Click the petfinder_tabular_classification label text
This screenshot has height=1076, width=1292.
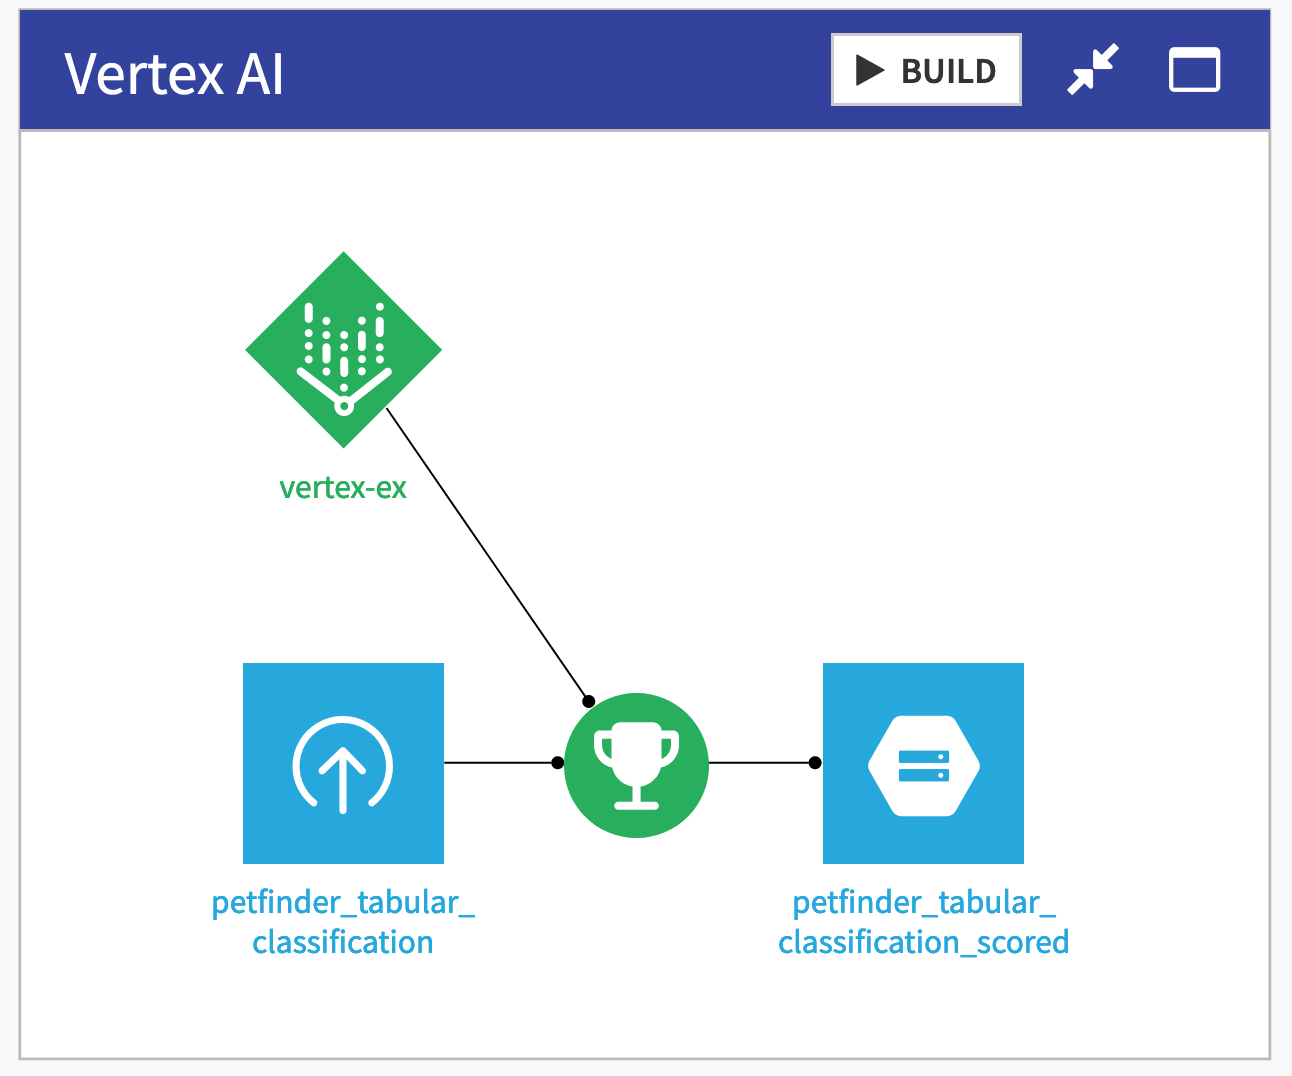(343, 921)
